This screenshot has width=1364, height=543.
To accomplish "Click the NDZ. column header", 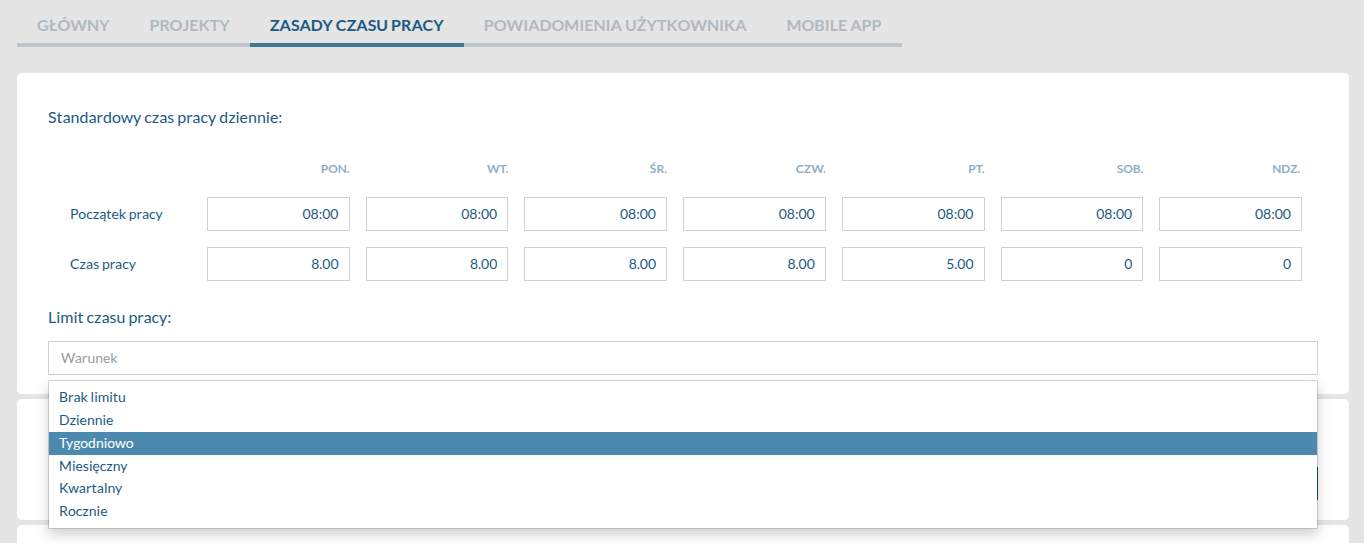I will [x=1286, y=169].
